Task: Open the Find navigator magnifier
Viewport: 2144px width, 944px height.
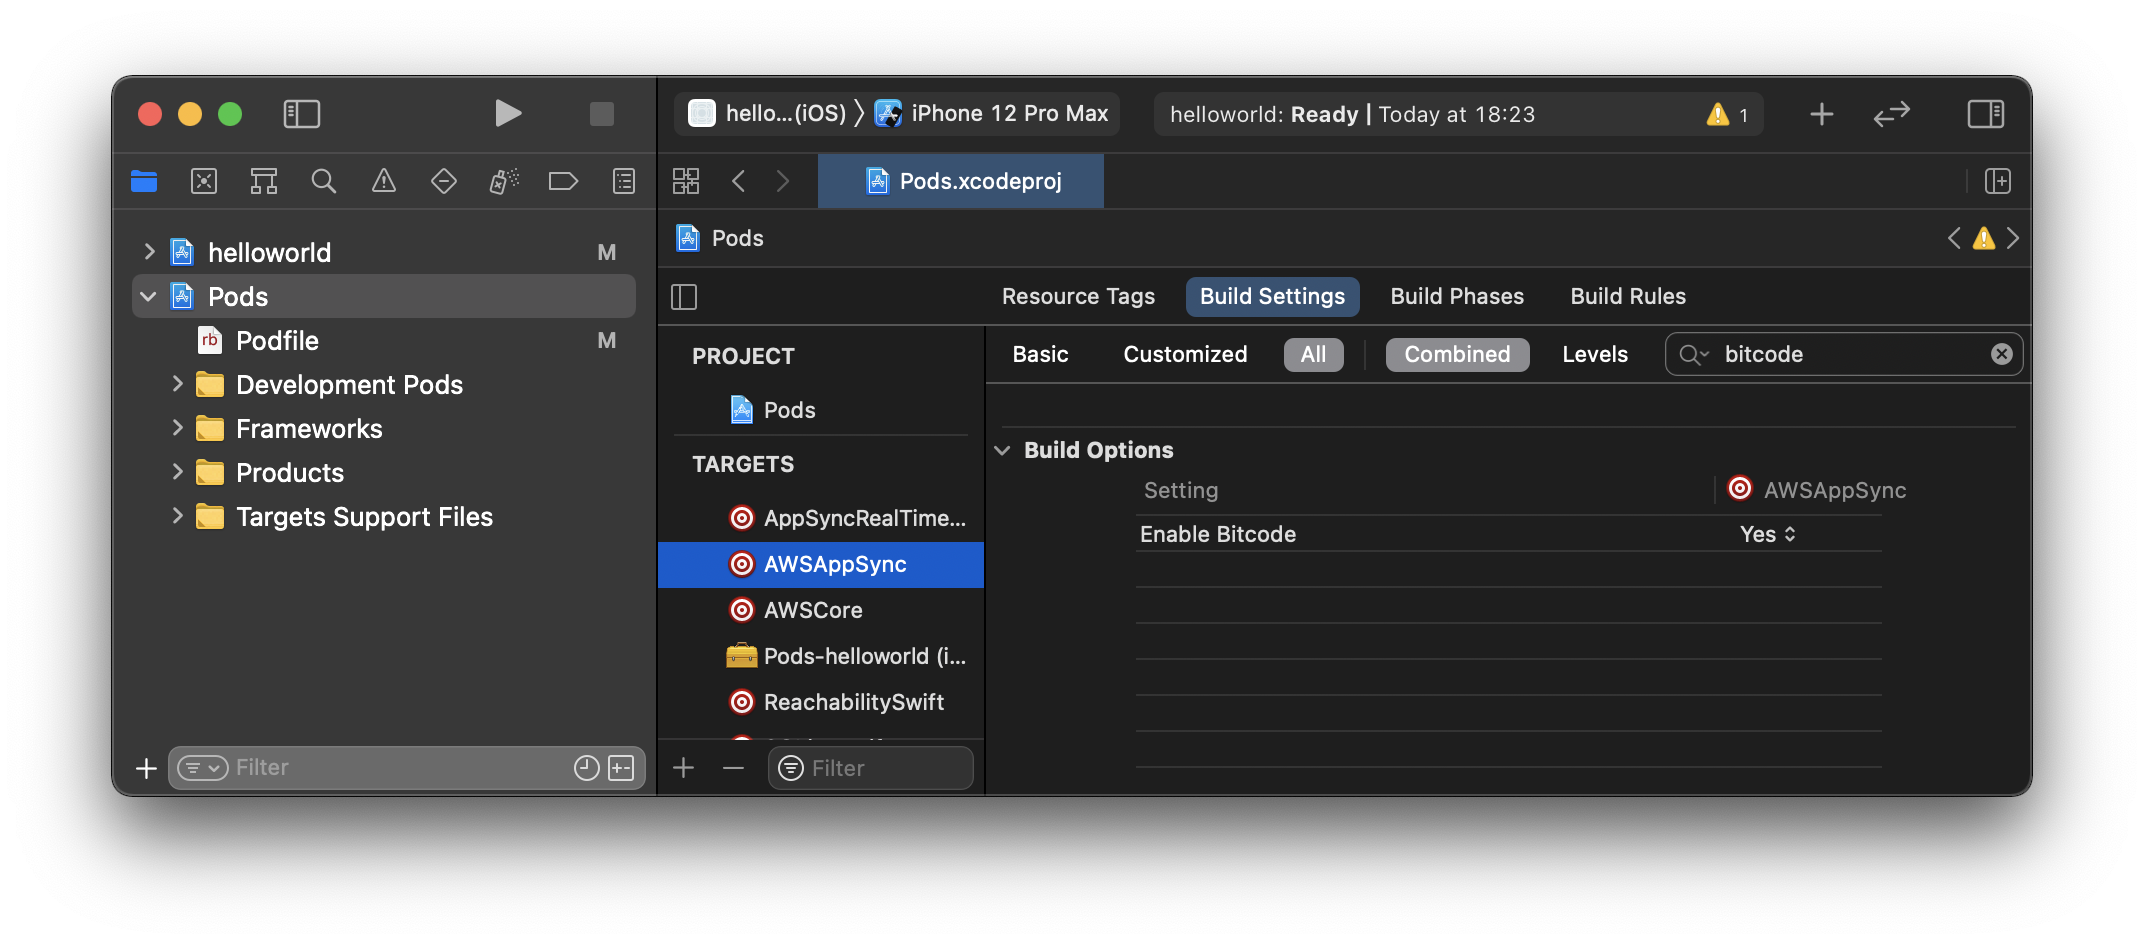Action: pyautogui.click(x=324, y=181)
